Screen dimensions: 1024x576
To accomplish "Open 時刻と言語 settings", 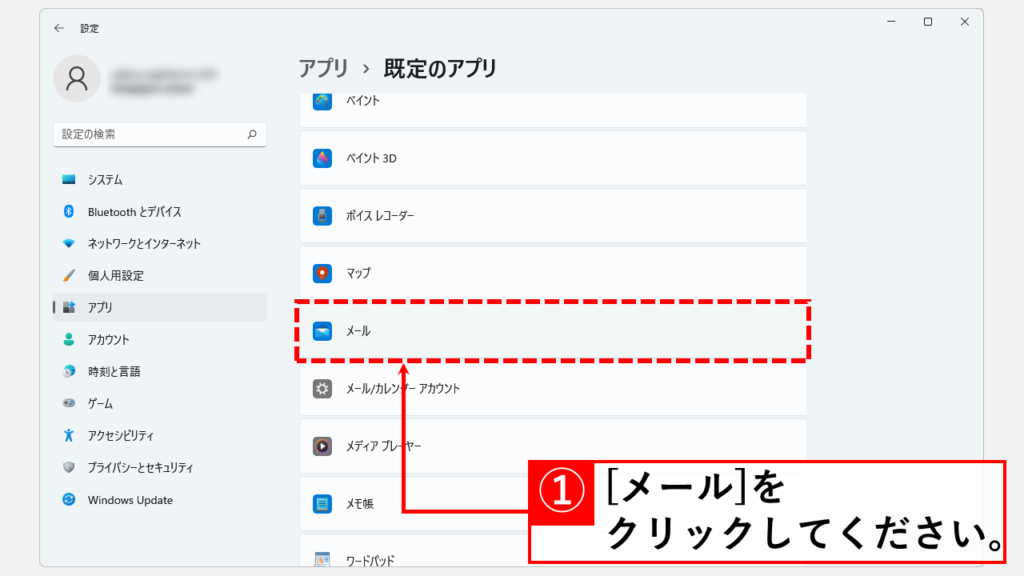I will [x=159, y=372].
